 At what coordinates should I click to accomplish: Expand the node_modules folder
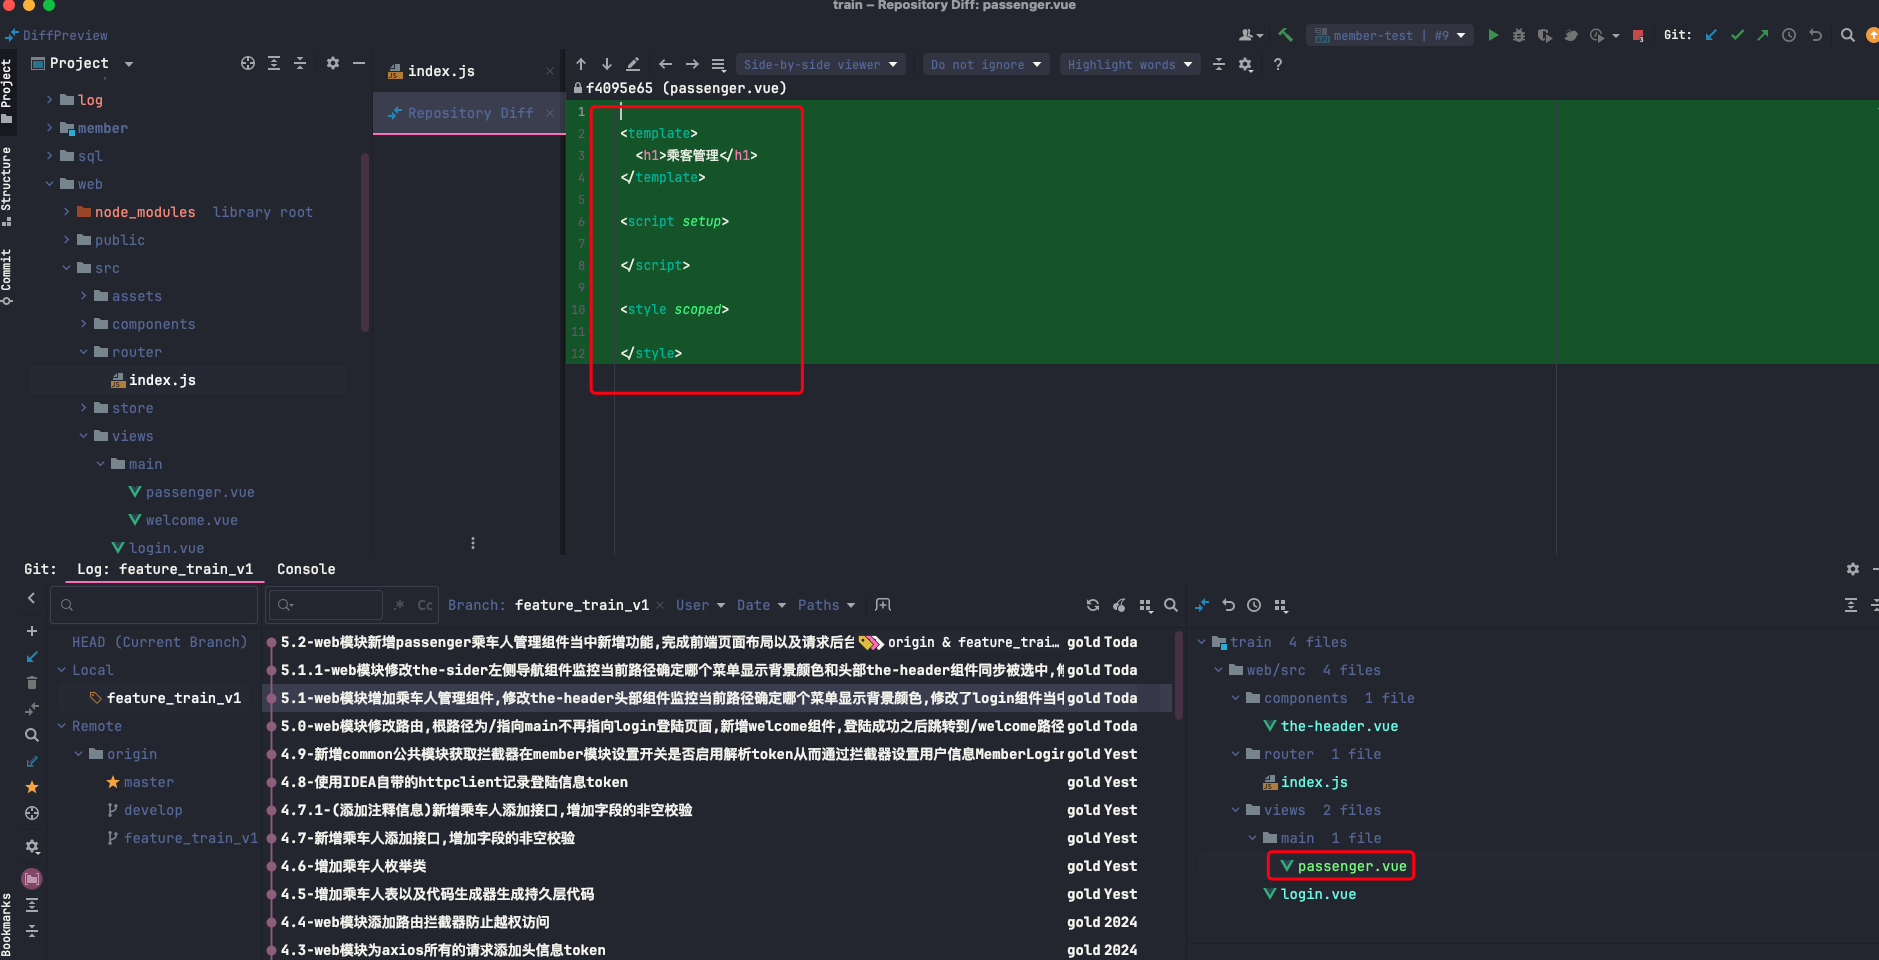67,212
